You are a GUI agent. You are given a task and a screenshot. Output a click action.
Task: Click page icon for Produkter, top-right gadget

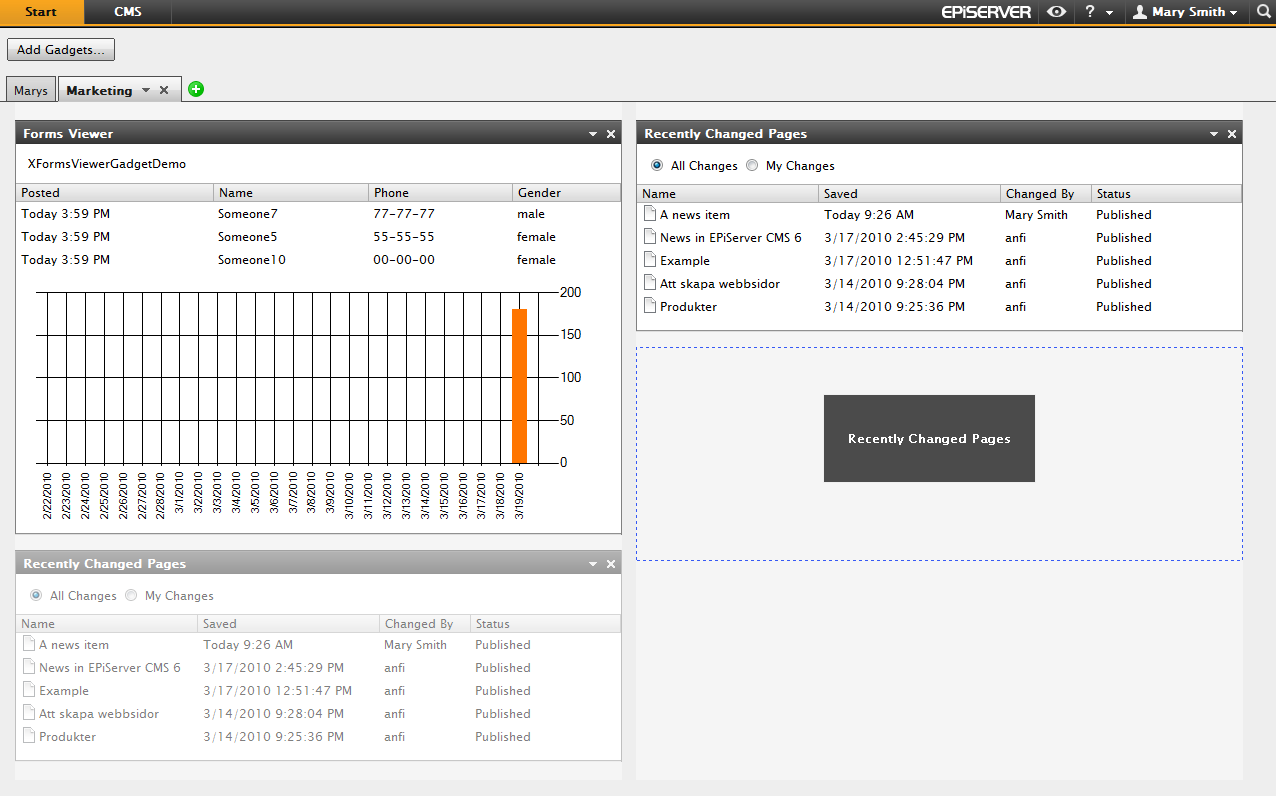[649, 306]
